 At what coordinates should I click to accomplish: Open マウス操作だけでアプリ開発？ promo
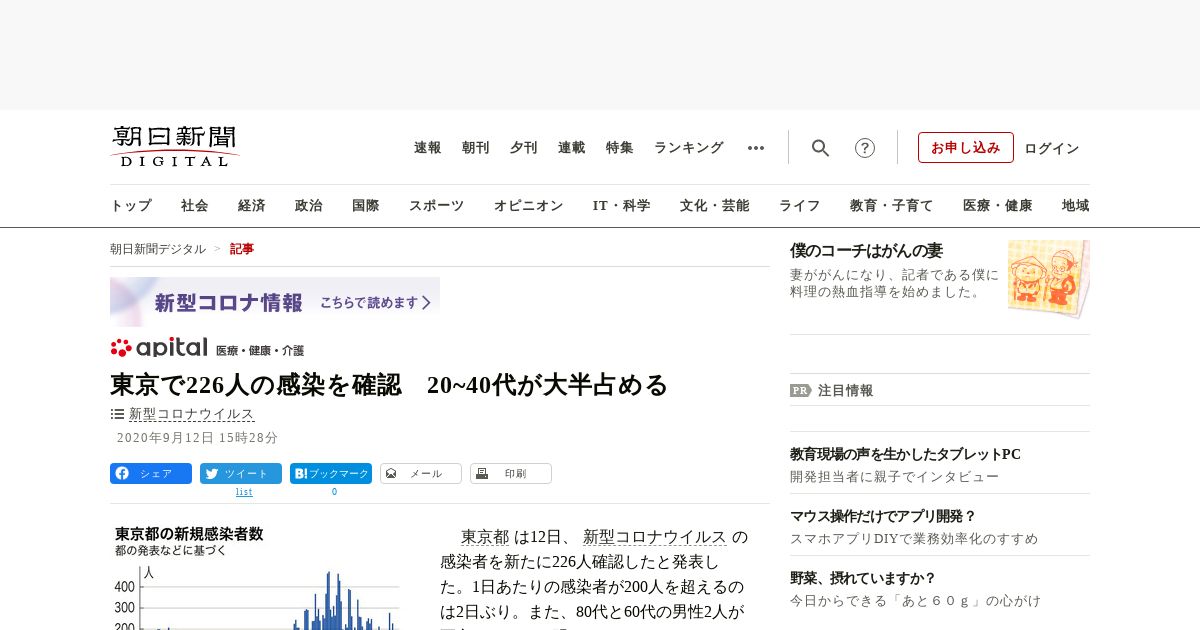click(883, 516)
